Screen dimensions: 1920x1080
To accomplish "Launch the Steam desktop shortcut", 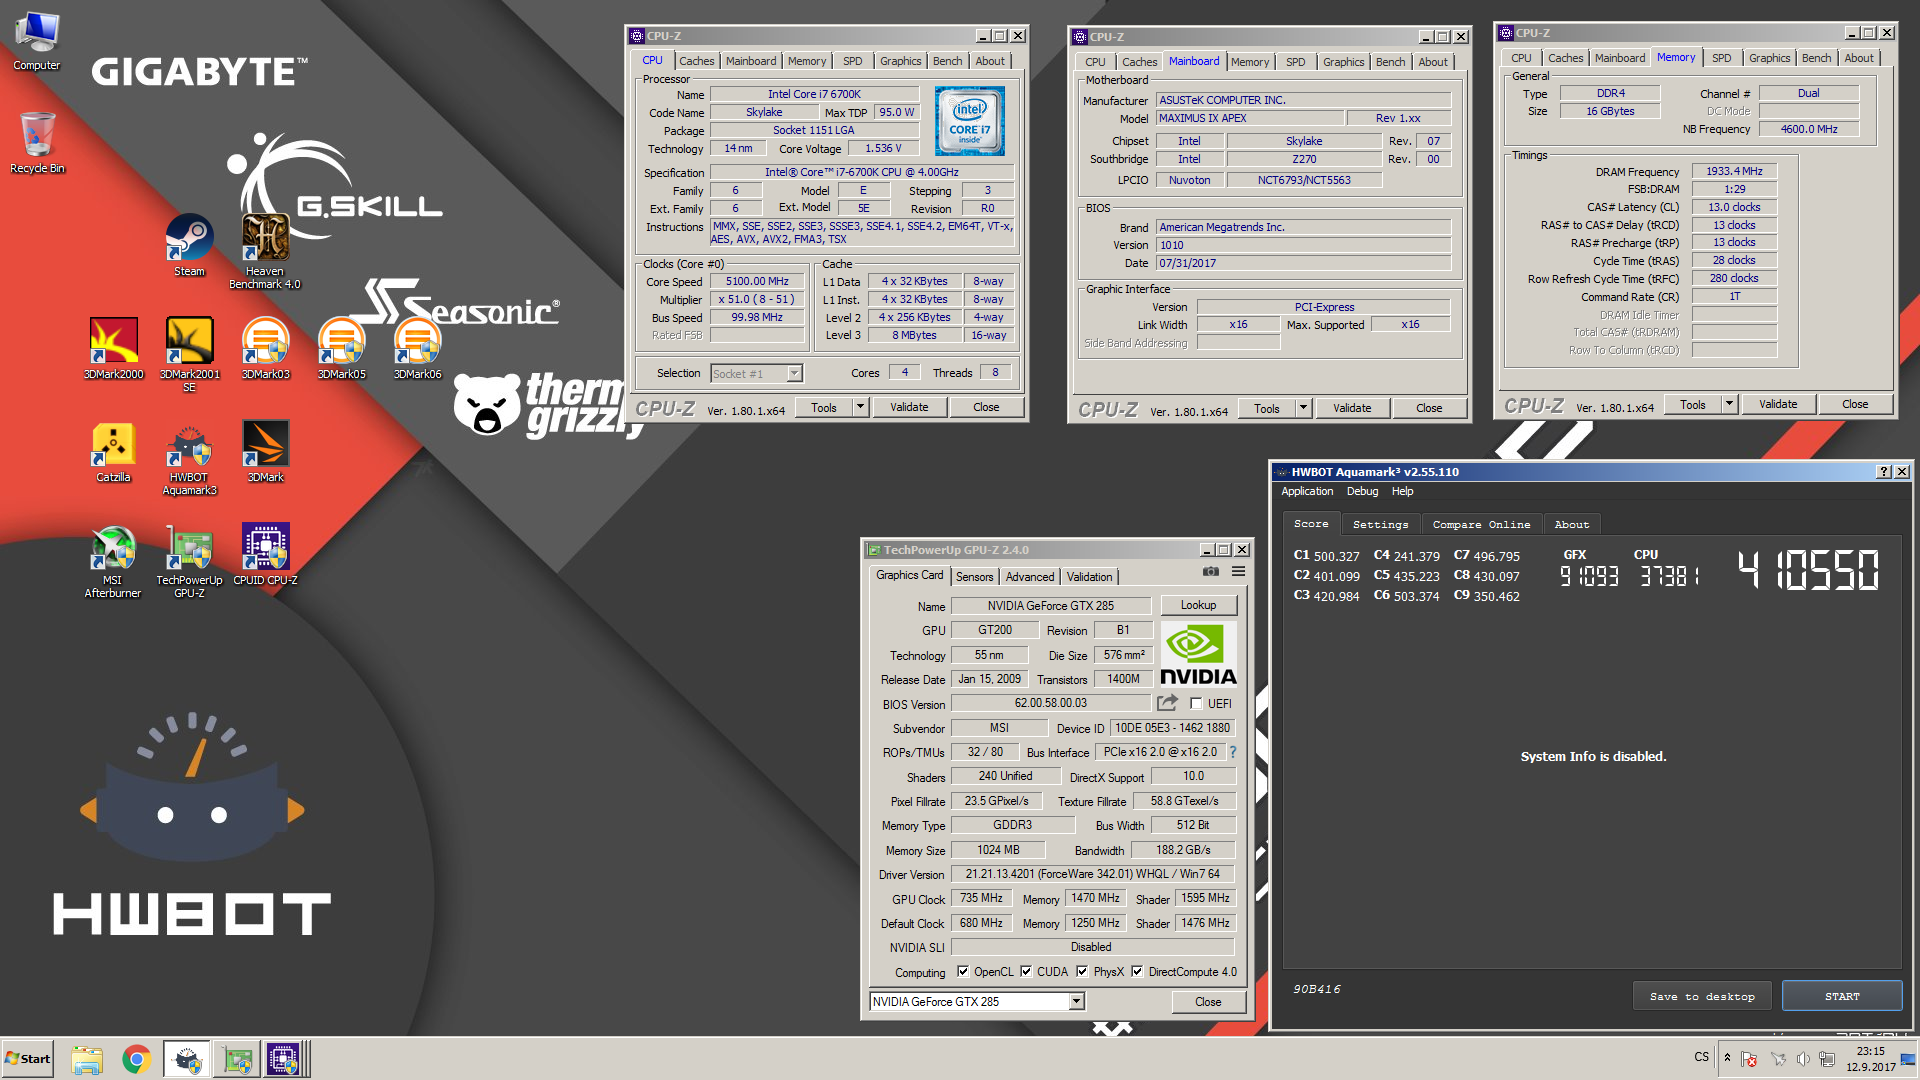I will click(189, 245).
